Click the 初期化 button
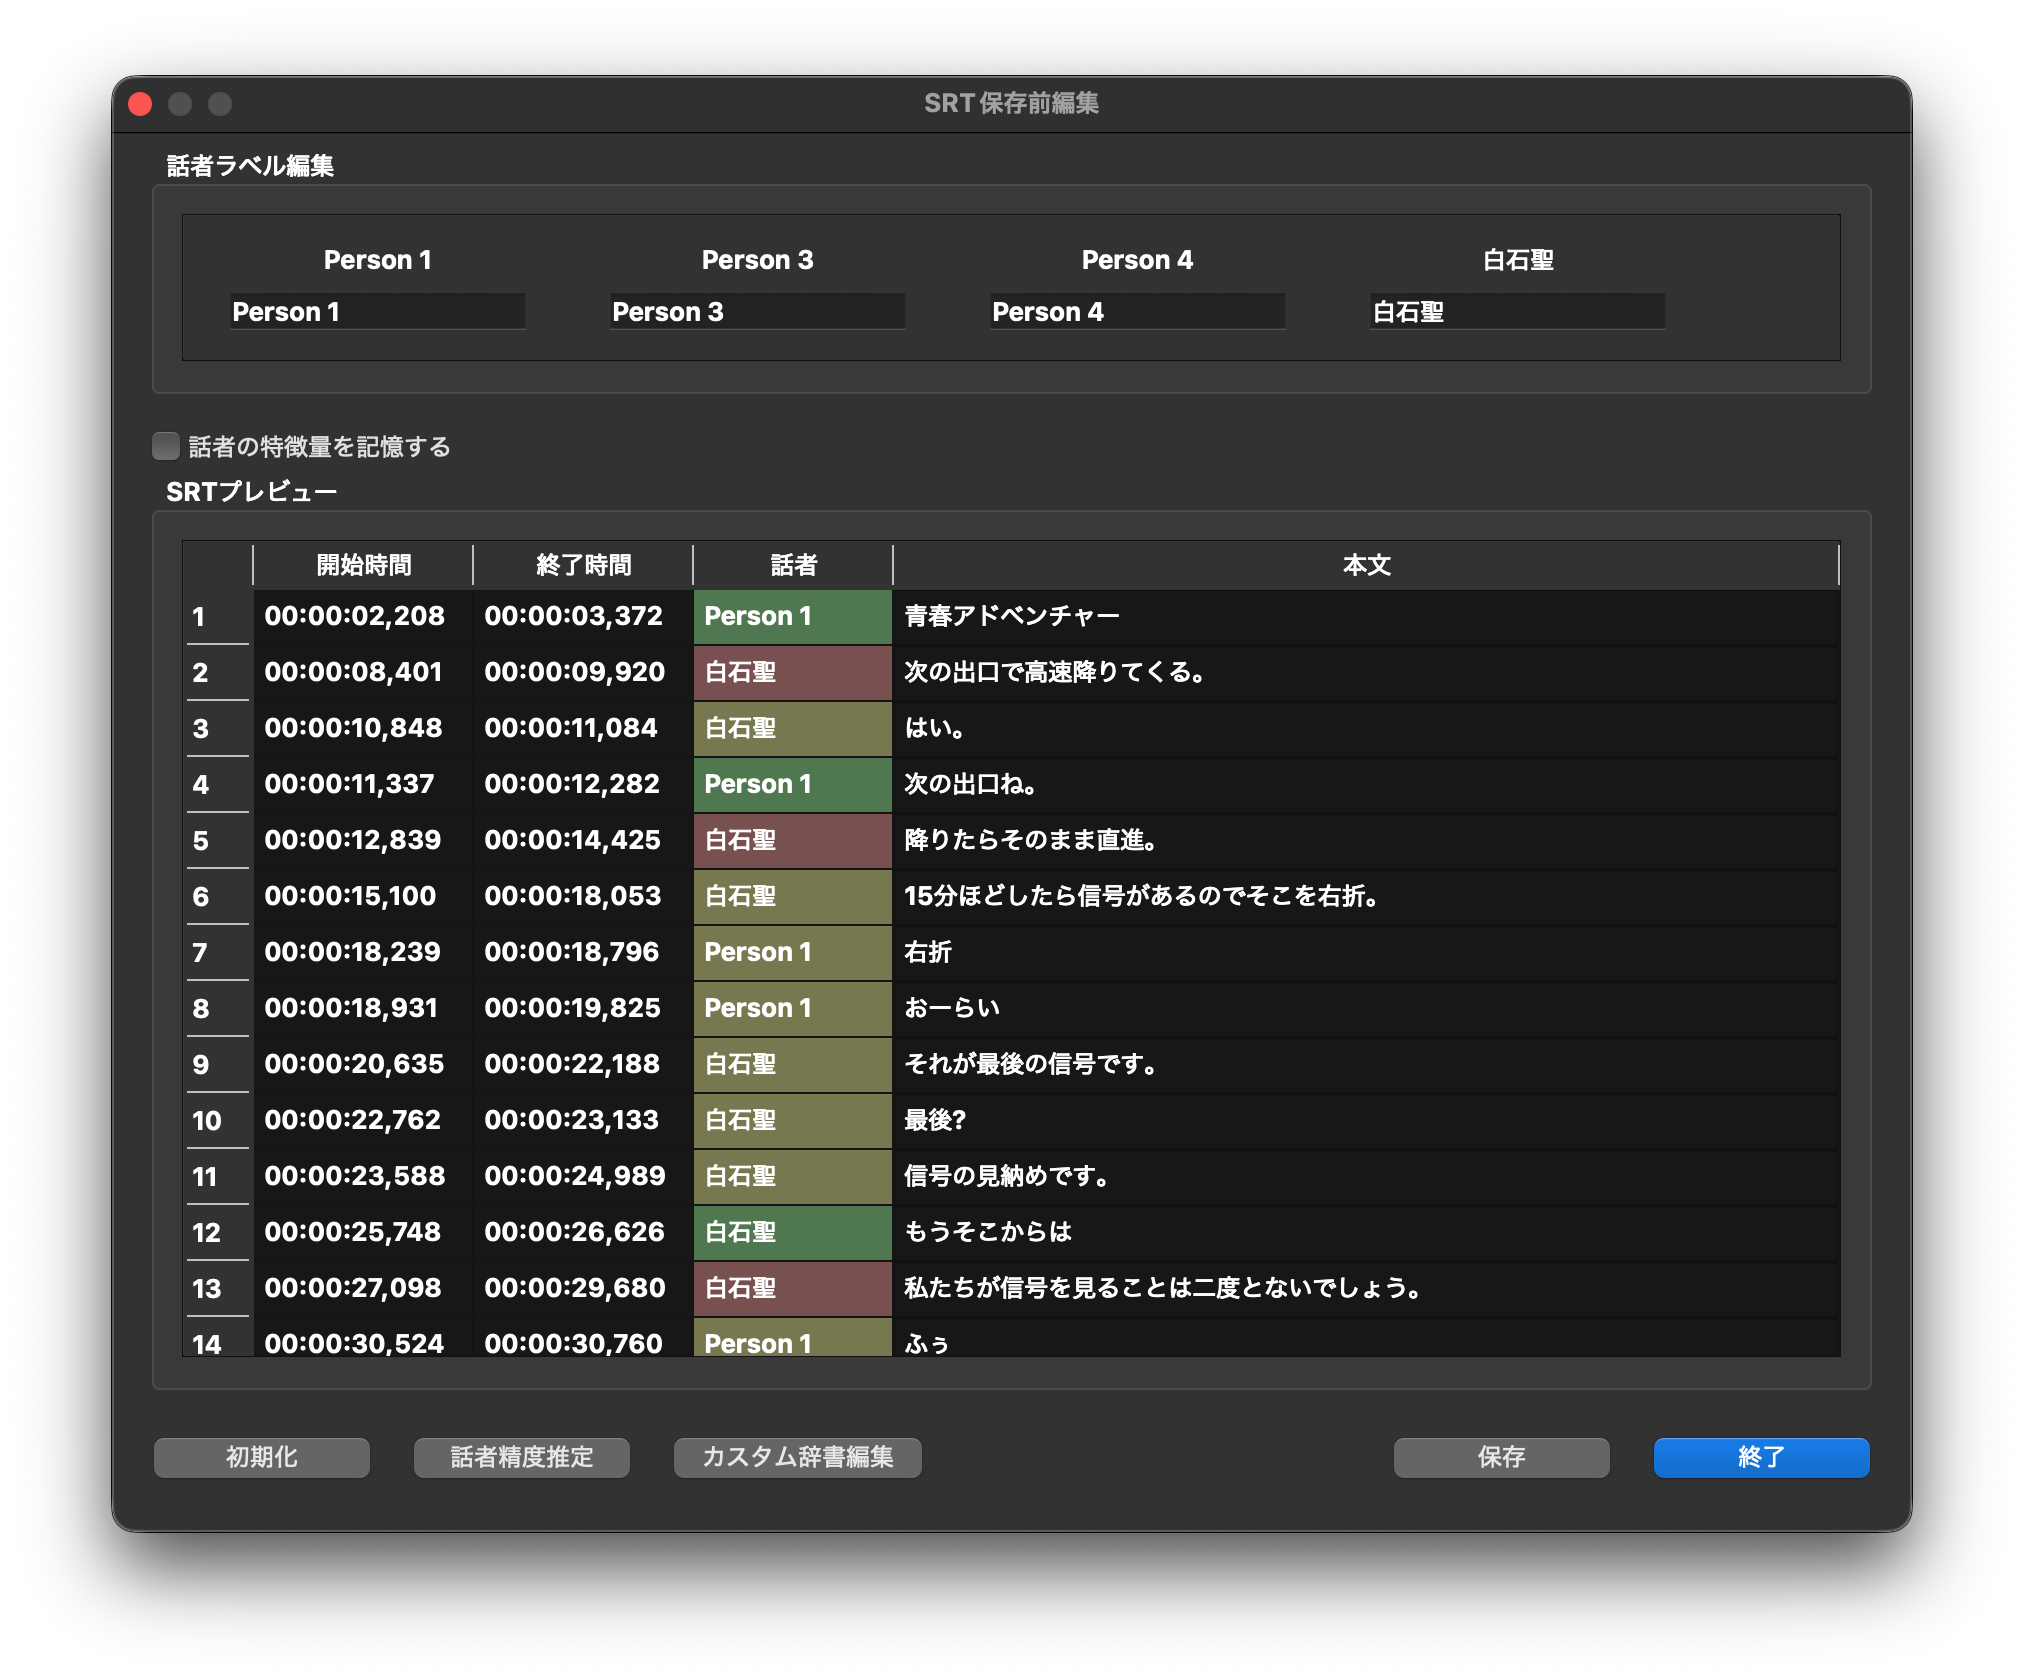The width and height of the screenshot is (2024, 1680). tap(261, 1457)
